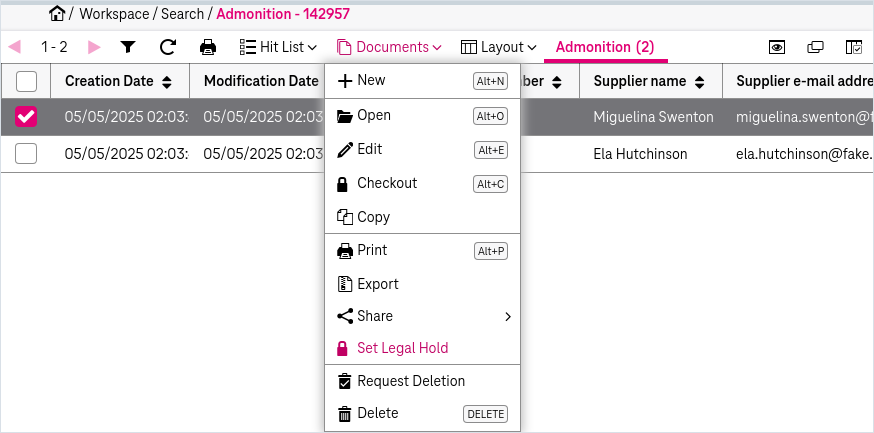Choose Copy from the menu
This screenshot has height=433, width=874.
click(x=423, y=217)
